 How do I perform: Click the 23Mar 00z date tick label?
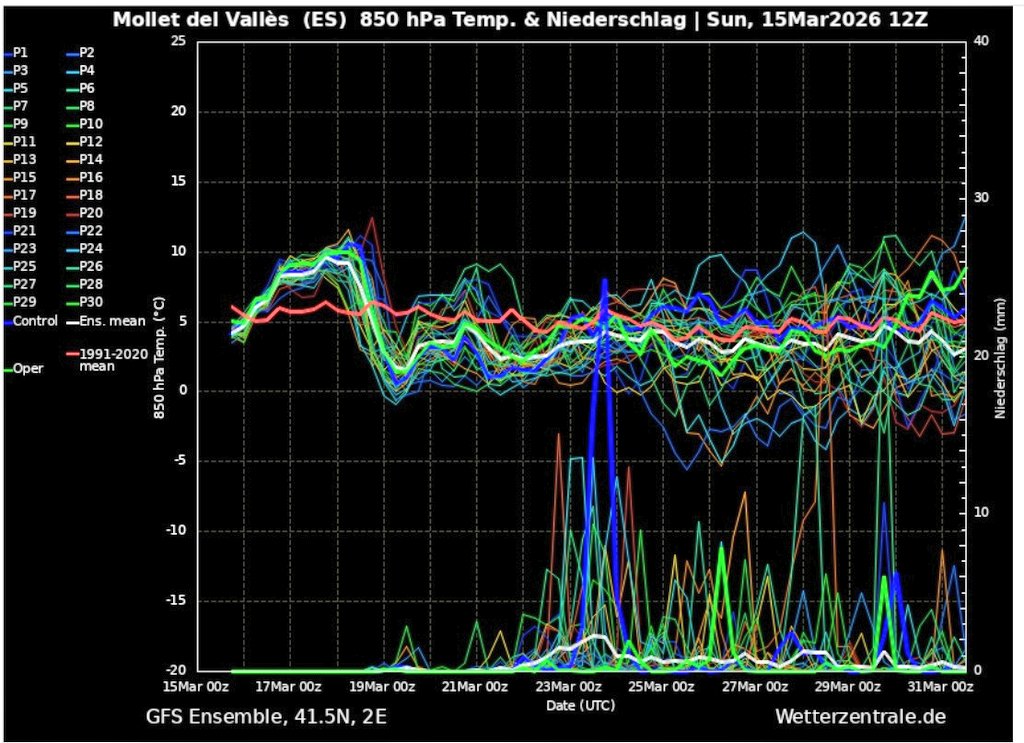tap(568, 687)
